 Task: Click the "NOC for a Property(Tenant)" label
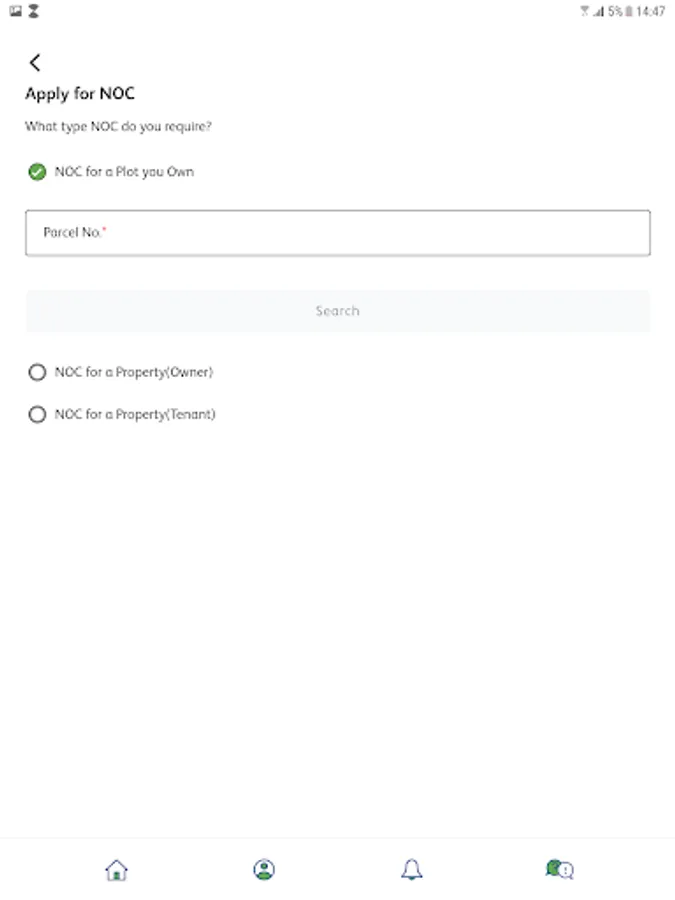[135, 414]
